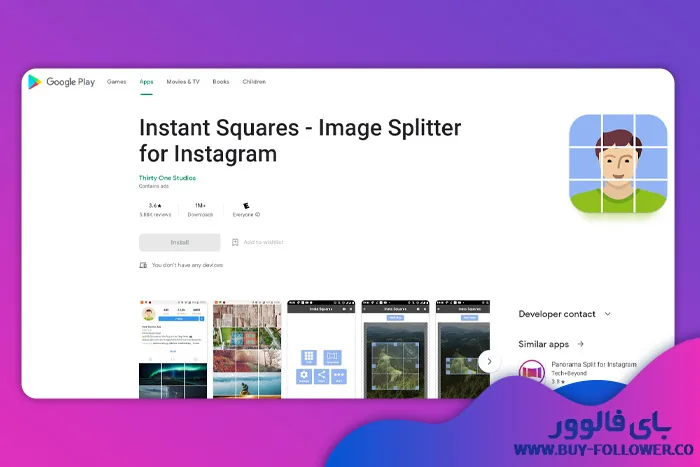700x467 pixels.
Task: Click the Panorama Split app icon
Action: tap(532, 372)
